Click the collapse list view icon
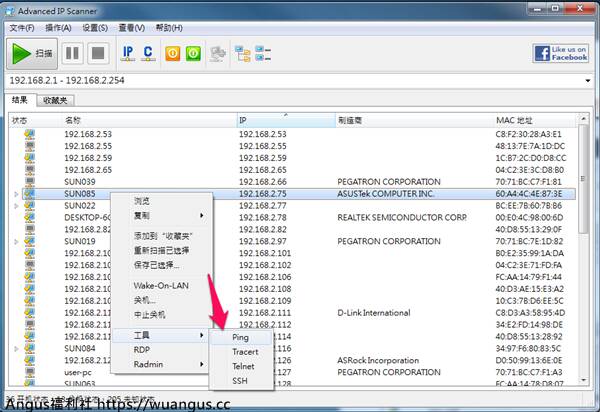Viewport: 600px width, 412px height. pyautogui.click(x=263, y=54)
